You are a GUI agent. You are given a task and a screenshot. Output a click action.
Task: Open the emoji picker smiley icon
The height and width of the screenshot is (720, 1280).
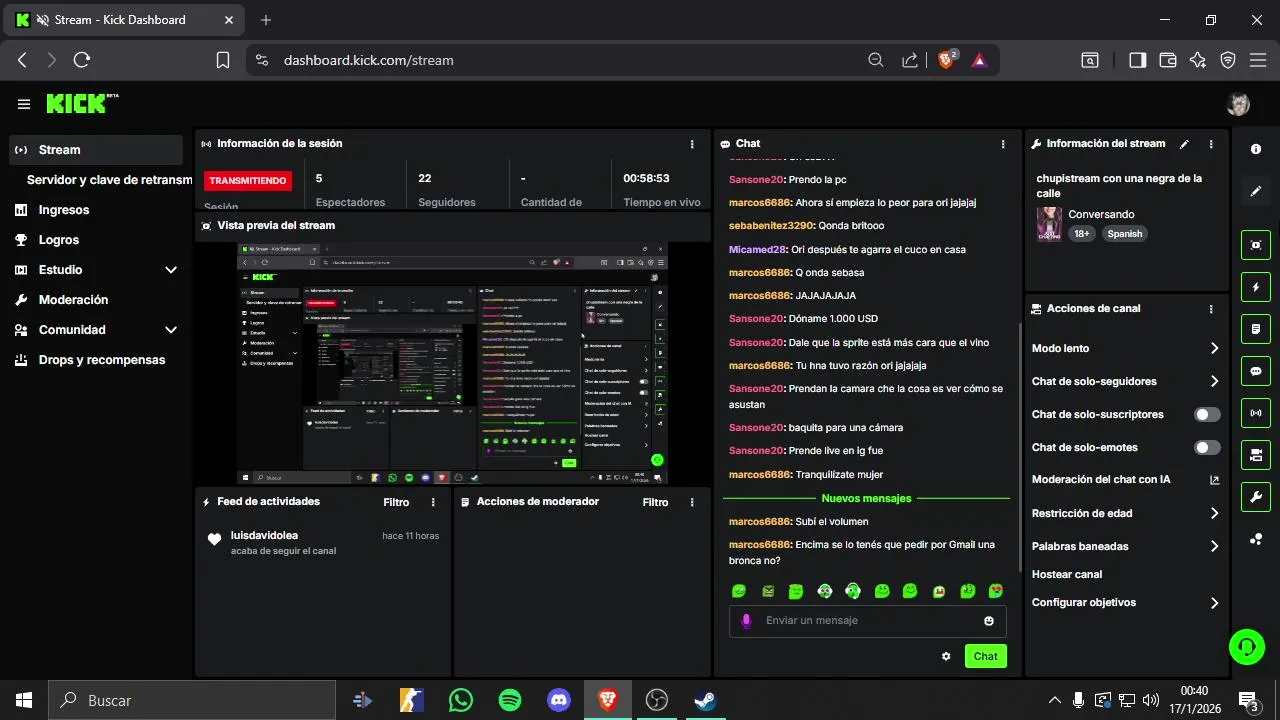click(x=989, y=621)
